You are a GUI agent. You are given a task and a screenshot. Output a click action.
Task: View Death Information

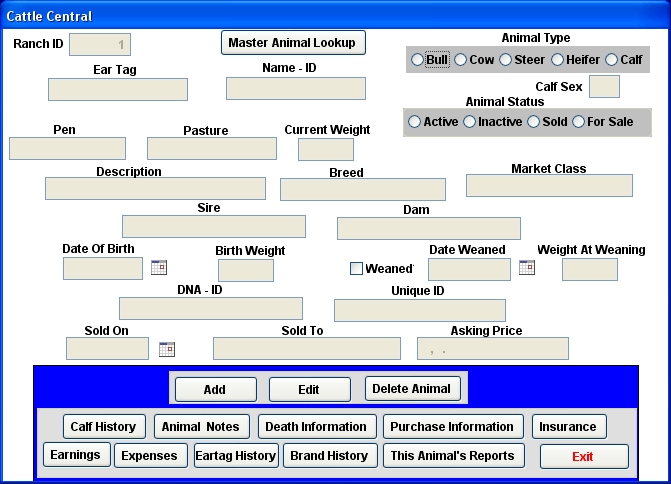pos(317,427)
